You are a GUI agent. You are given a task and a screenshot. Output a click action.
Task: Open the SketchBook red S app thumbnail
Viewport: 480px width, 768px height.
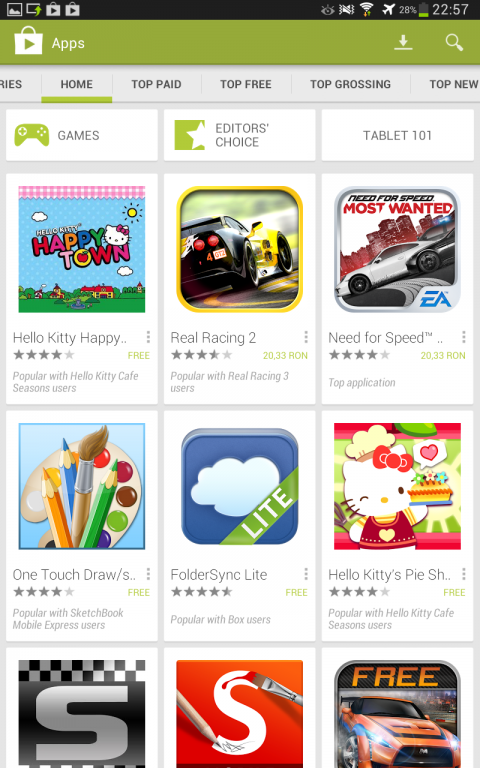pos(240,714)
